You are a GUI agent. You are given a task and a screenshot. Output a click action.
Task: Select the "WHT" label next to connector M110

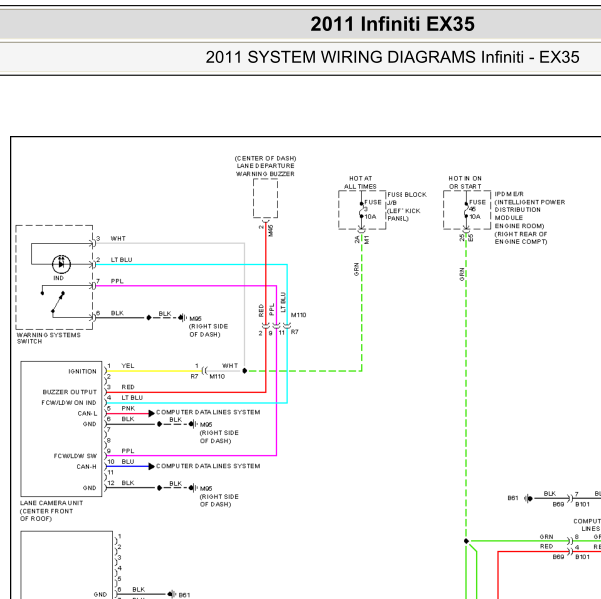click(x=230, y=366)
